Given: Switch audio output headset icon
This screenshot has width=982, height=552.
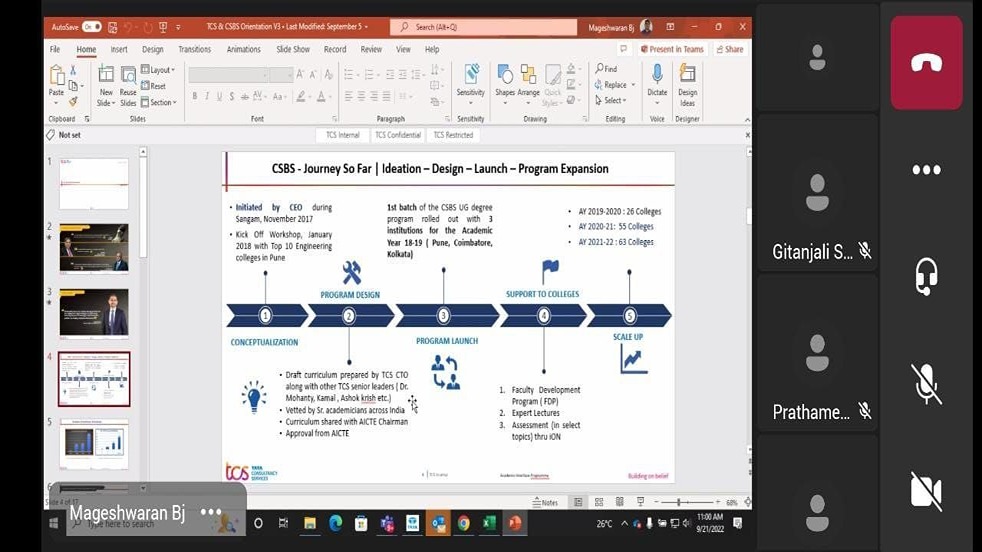Looking at the screenshot, I should 926,276.
